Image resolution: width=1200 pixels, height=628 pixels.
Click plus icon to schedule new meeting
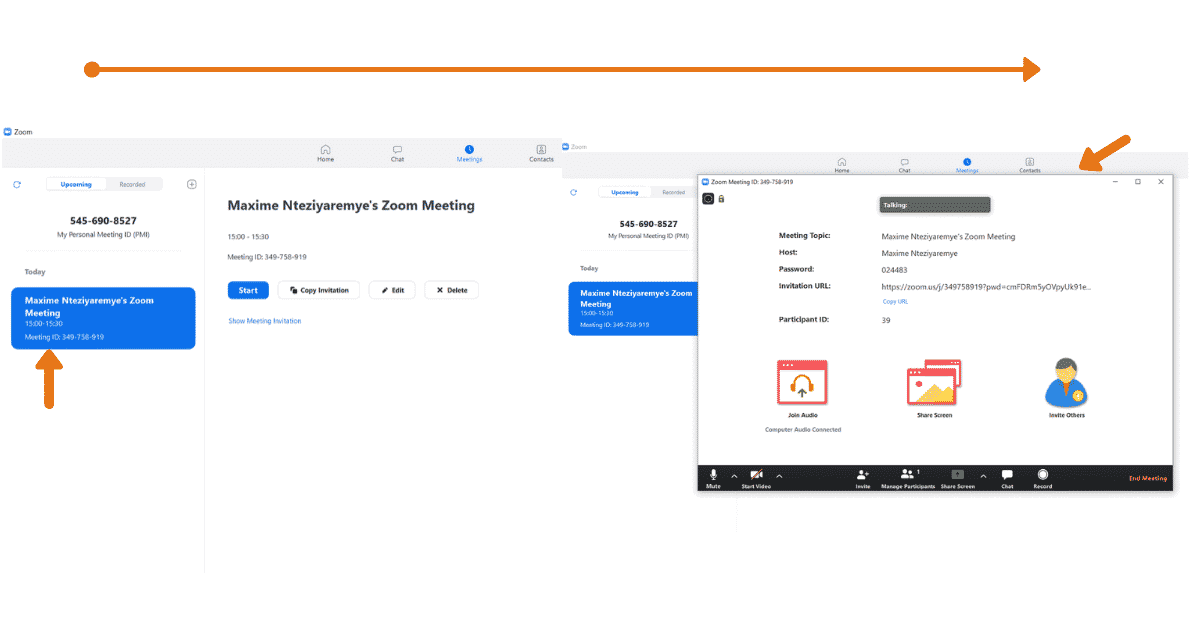(x=192, y=184)
